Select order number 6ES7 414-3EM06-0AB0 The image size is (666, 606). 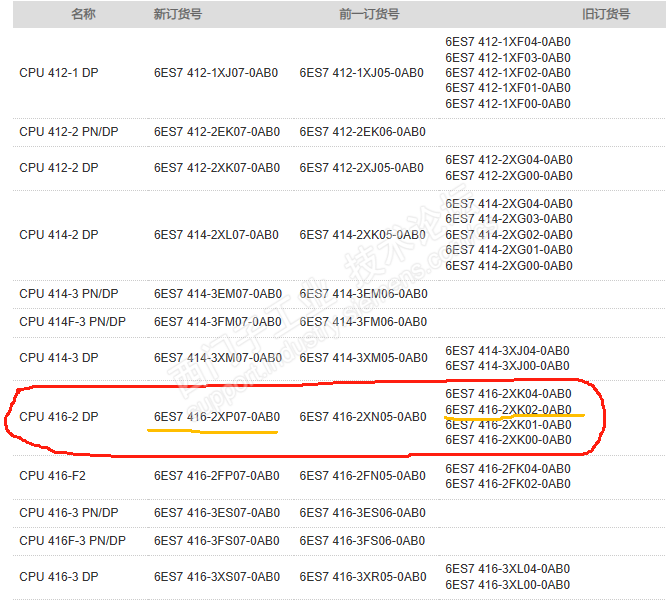pyautogui.click(x=363, y=294)
